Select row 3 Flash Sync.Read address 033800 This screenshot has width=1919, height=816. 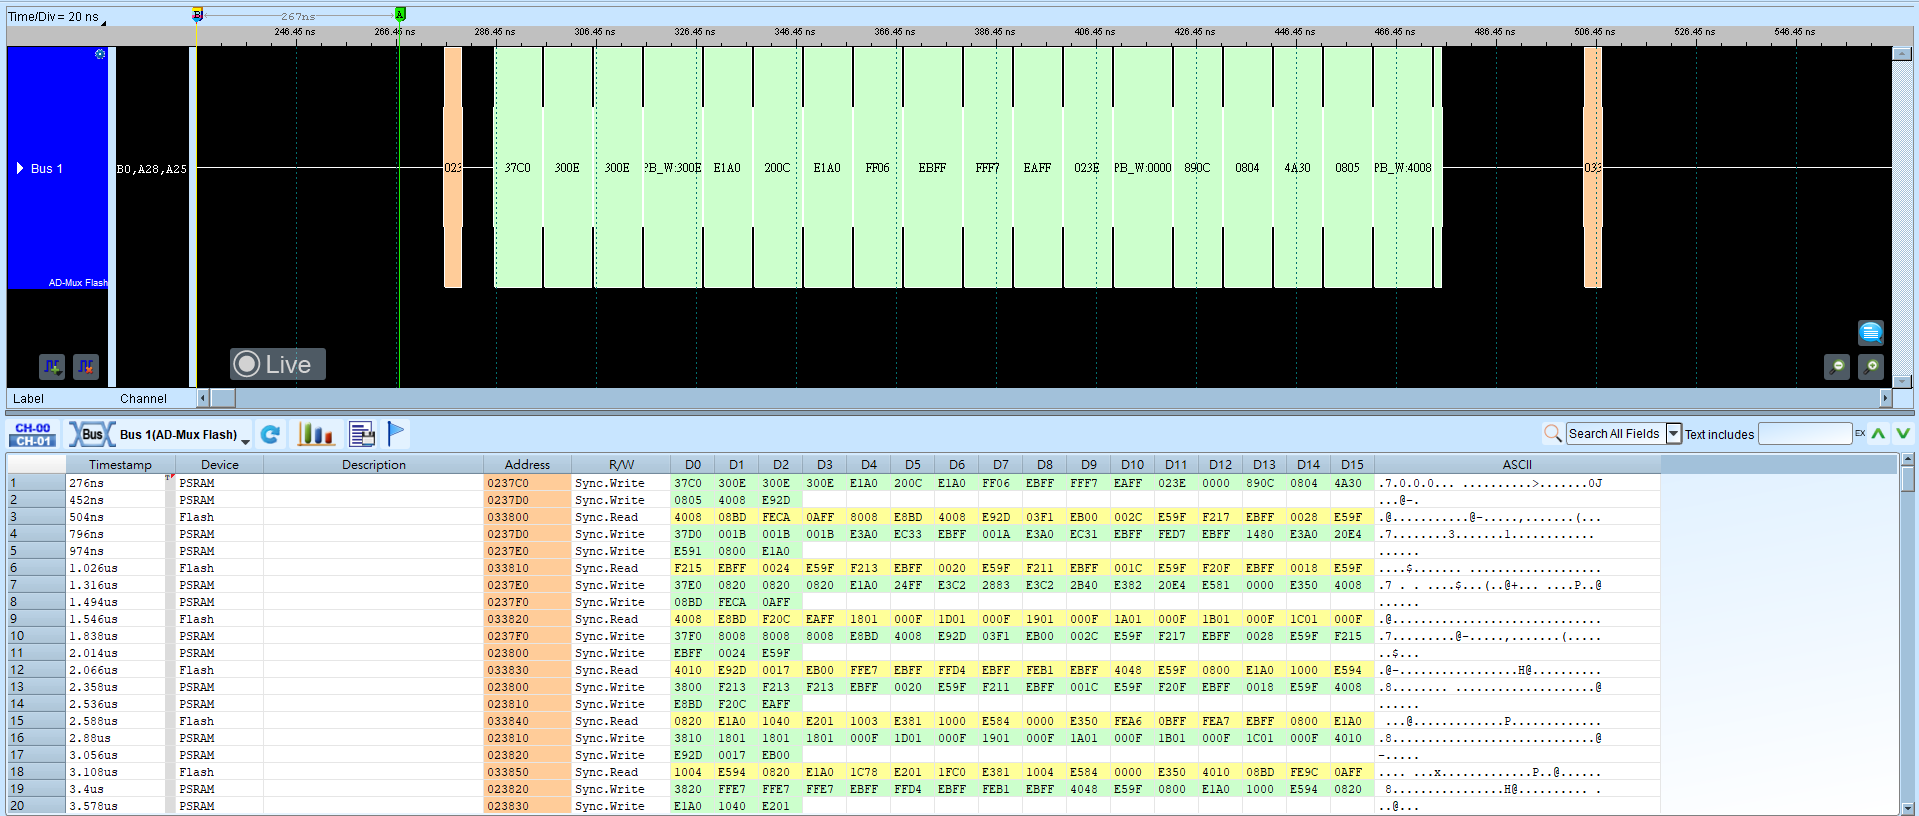click(x=833, y=517)
